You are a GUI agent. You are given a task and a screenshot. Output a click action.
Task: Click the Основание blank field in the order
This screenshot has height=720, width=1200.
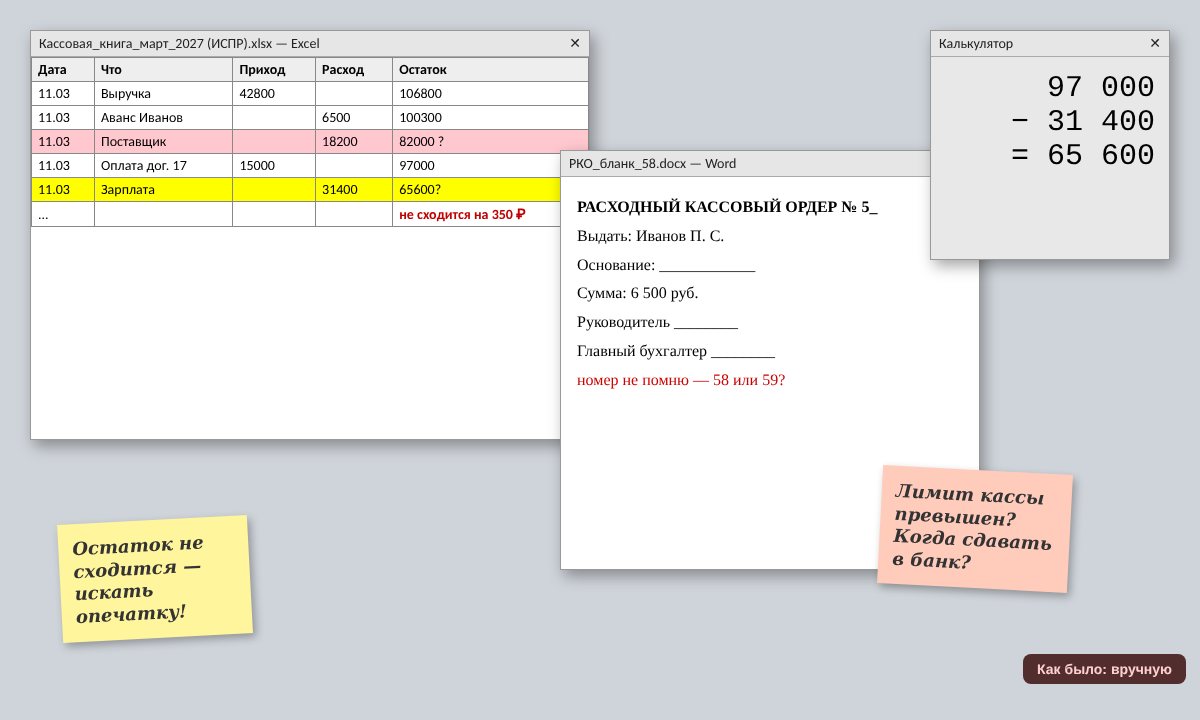point(707,265)
